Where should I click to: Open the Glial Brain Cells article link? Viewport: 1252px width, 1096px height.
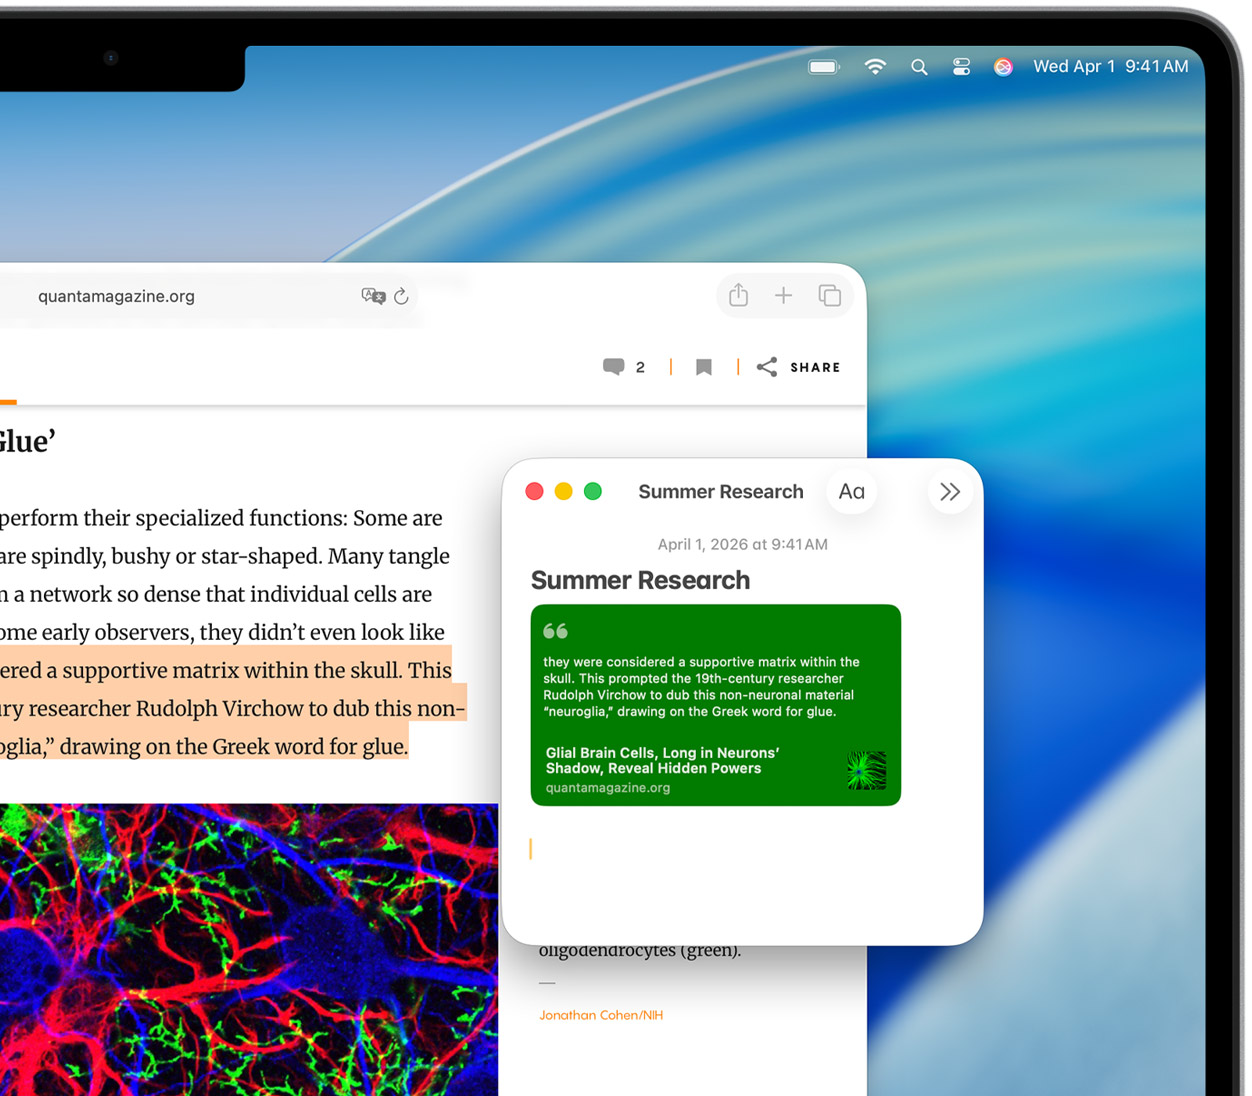click(662, 761)
